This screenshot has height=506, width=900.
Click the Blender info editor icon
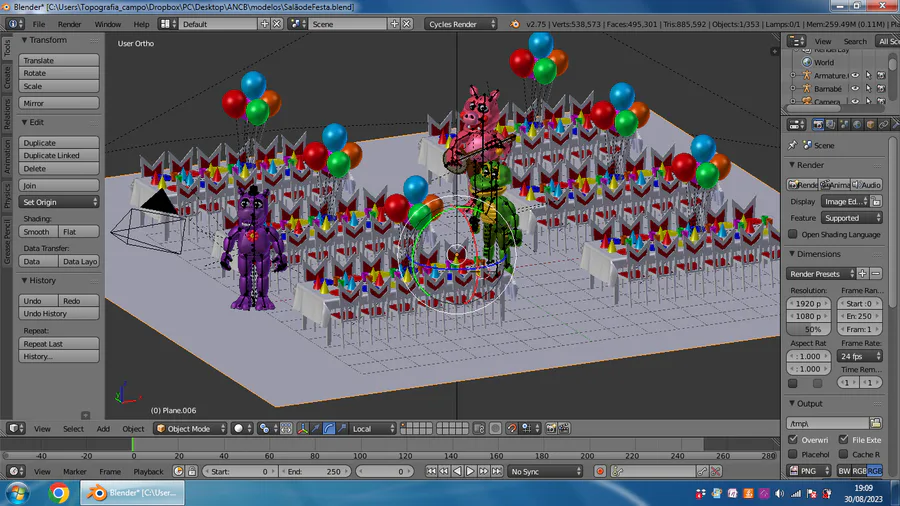click(x=15, y=24)
